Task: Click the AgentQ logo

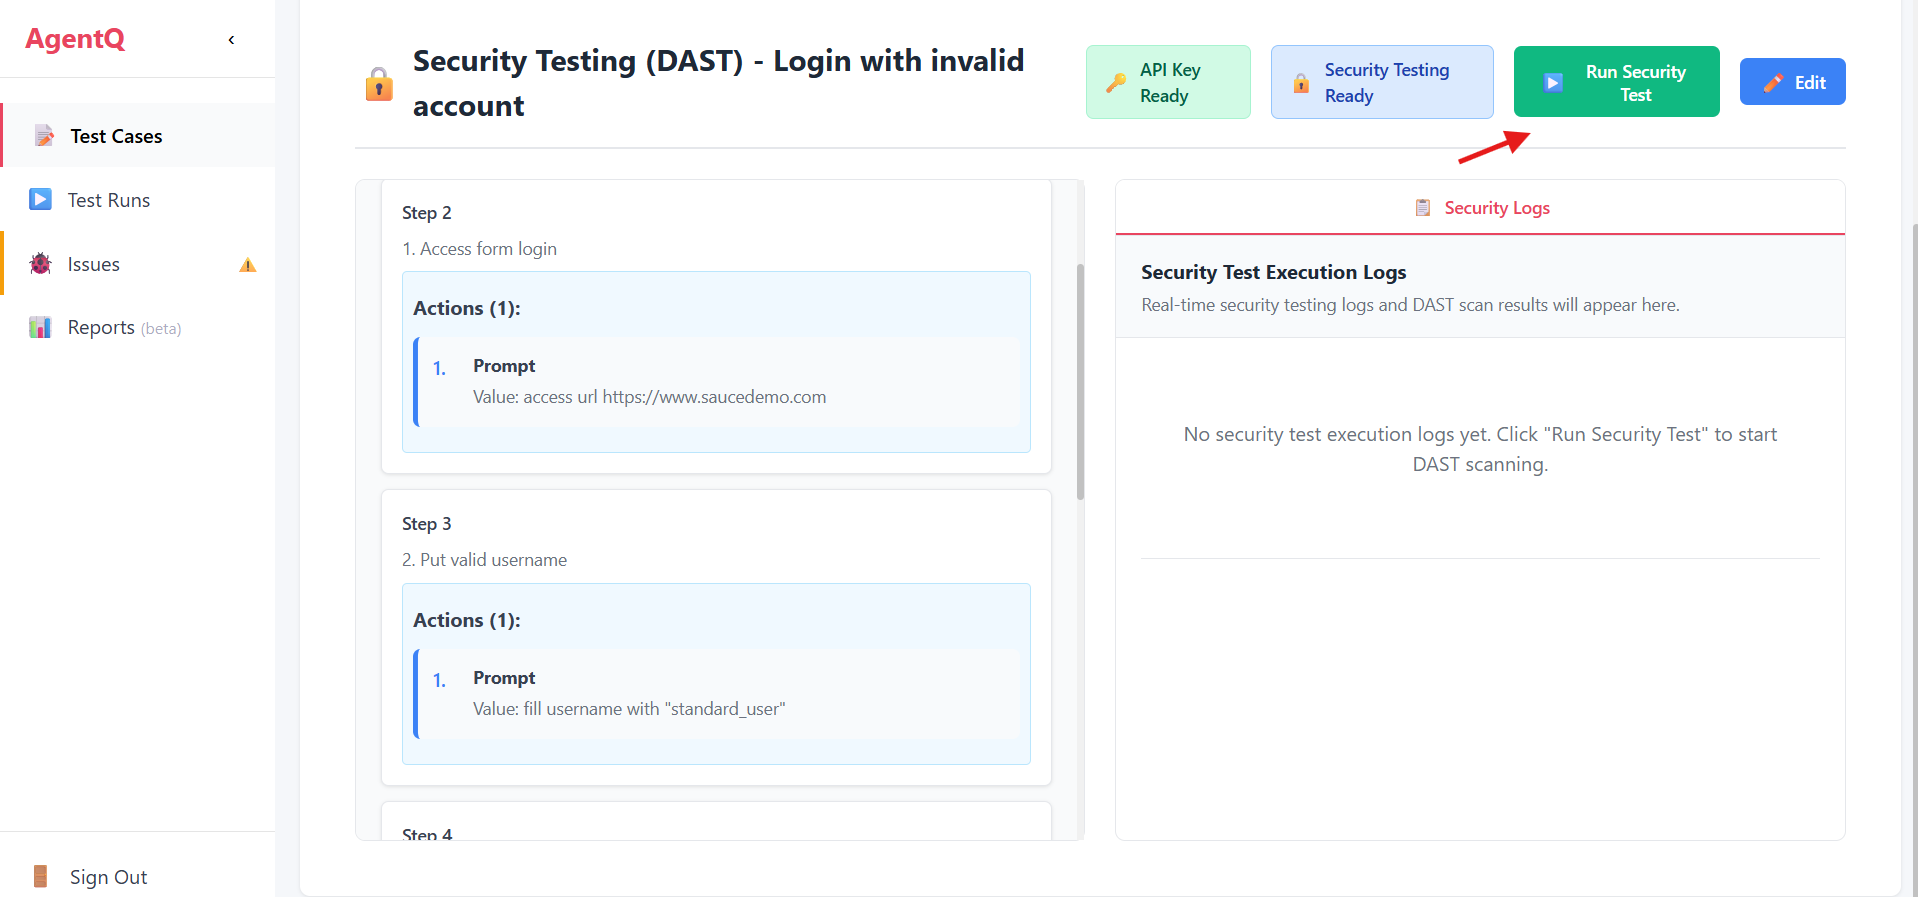Action: 75,39
